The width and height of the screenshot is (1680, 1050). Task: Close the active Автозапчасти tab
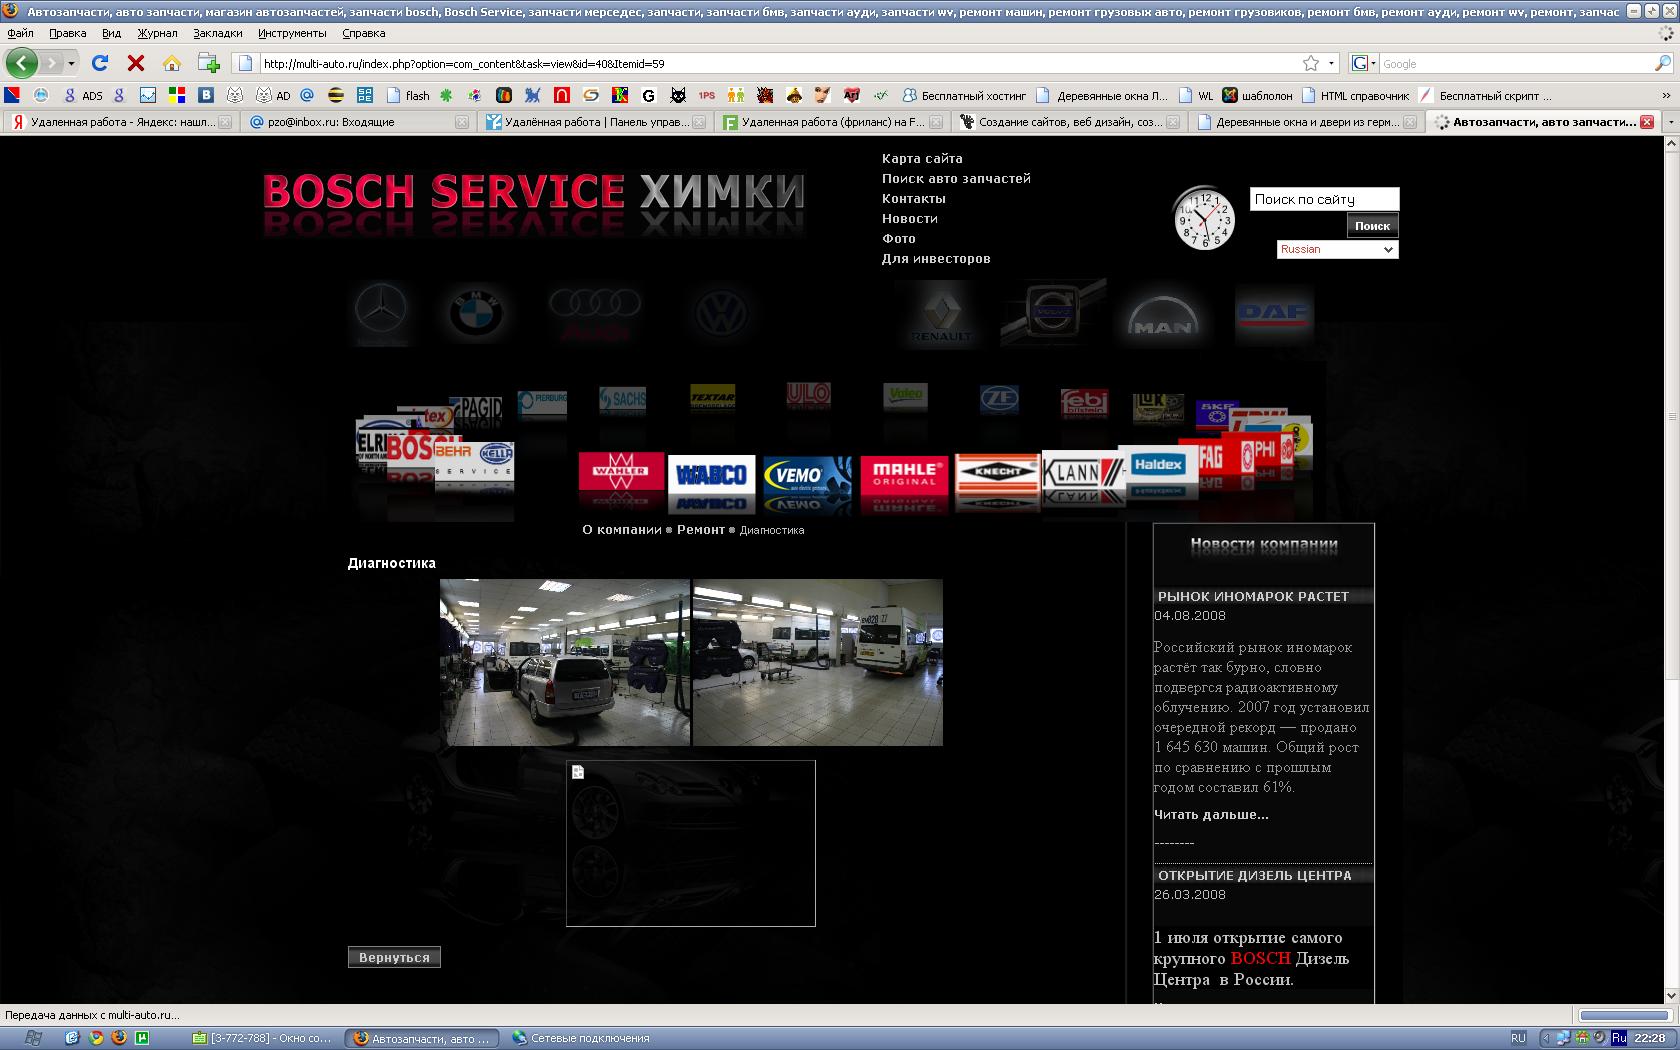pos(1646,122)
